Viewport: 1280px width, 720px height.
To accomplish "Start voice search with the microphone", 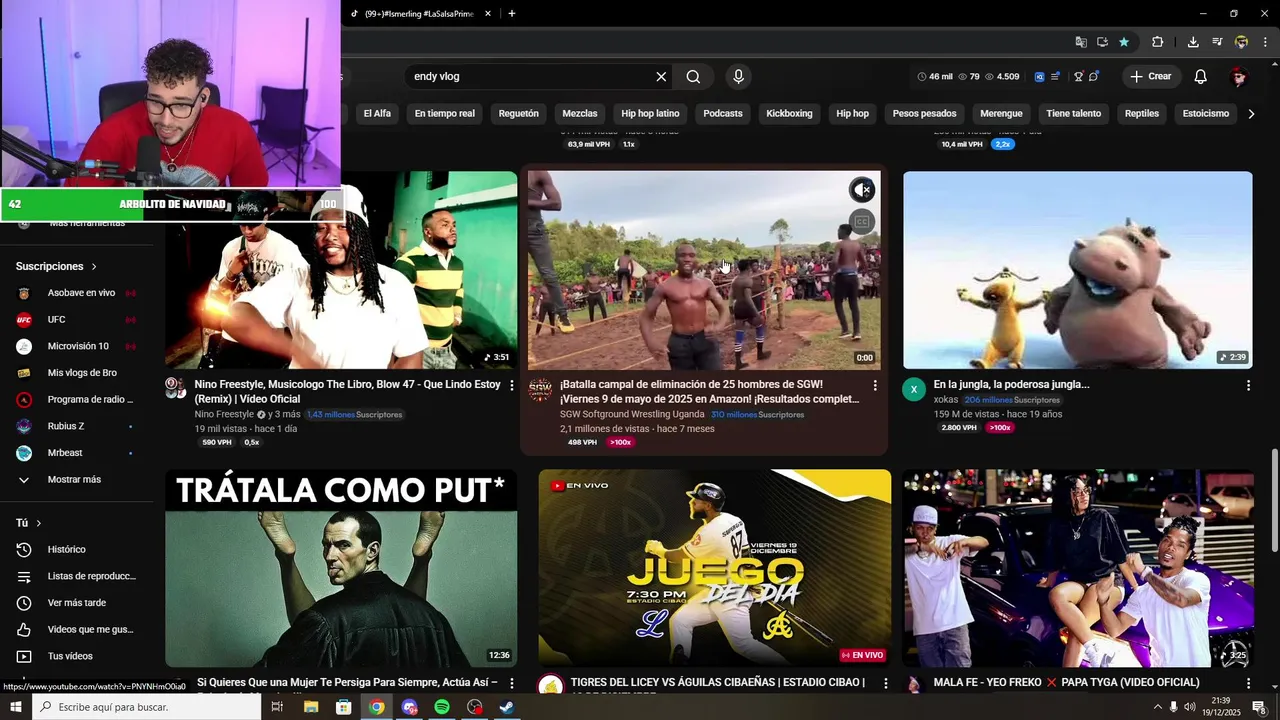I will coord(739,77).
